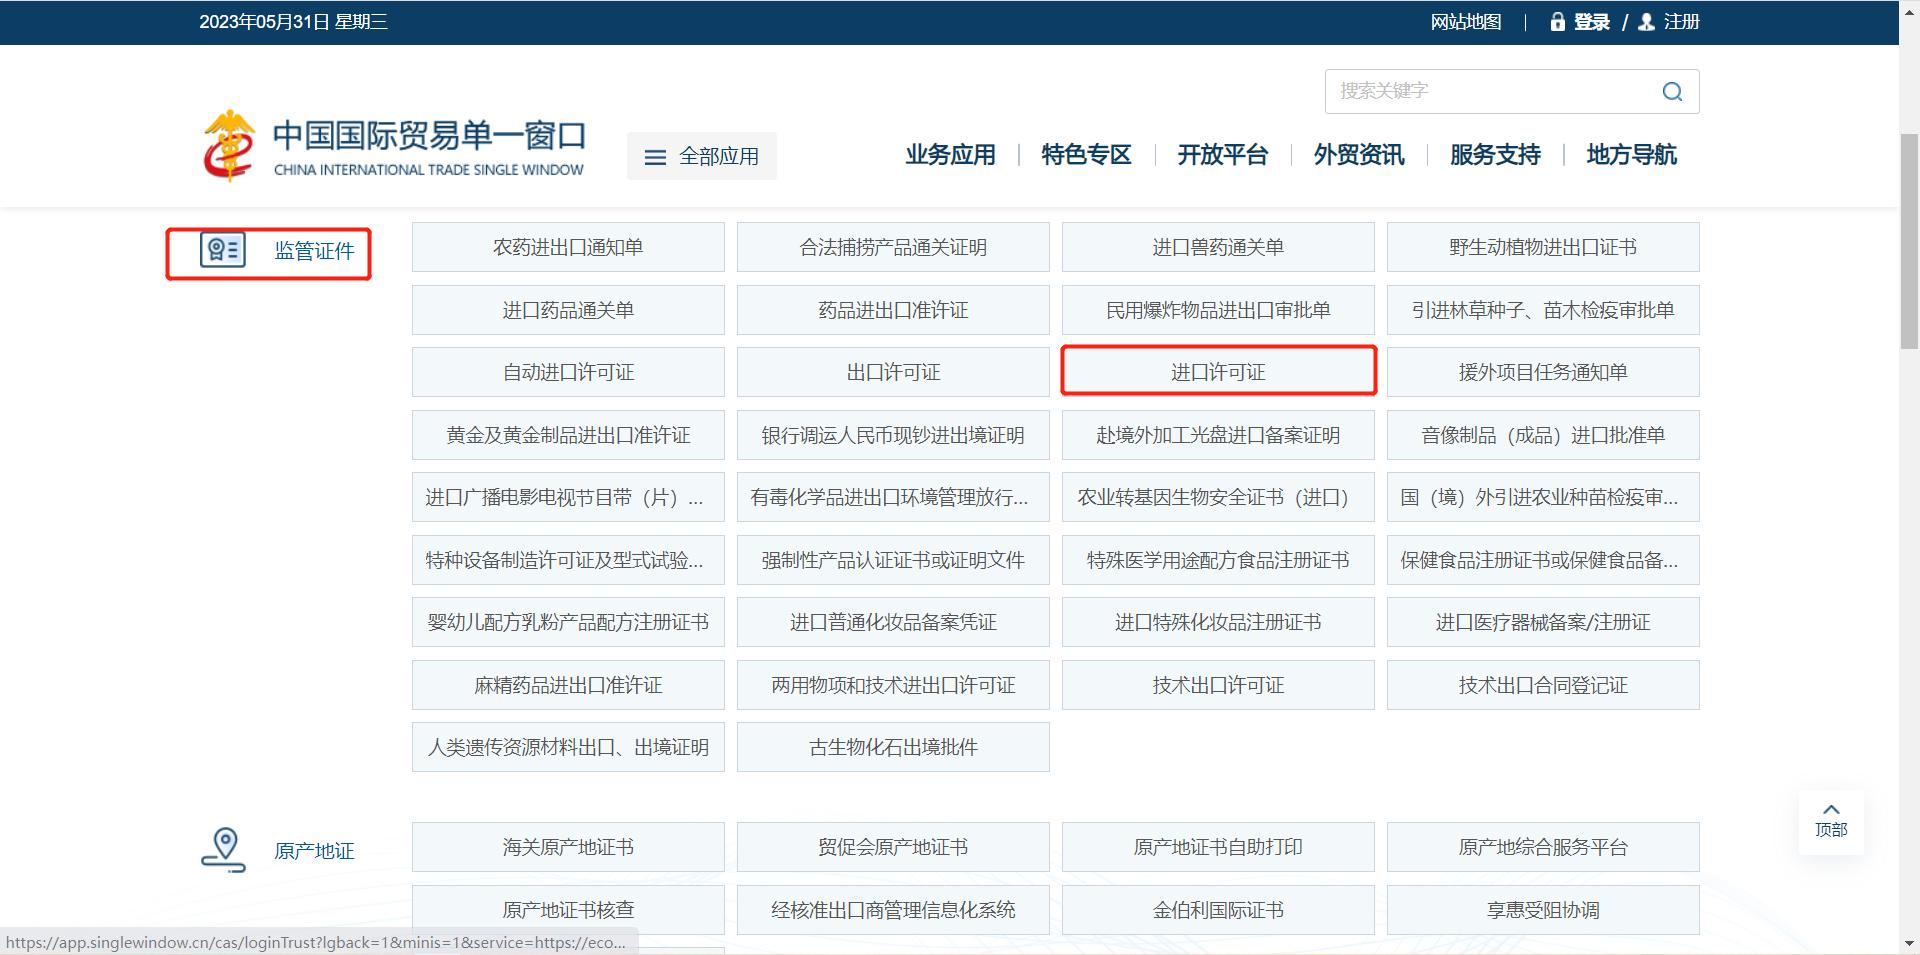The image size is (1920, 955).
Task: Focus the 搜索关键字 search field
Action: coord(1490,92)
